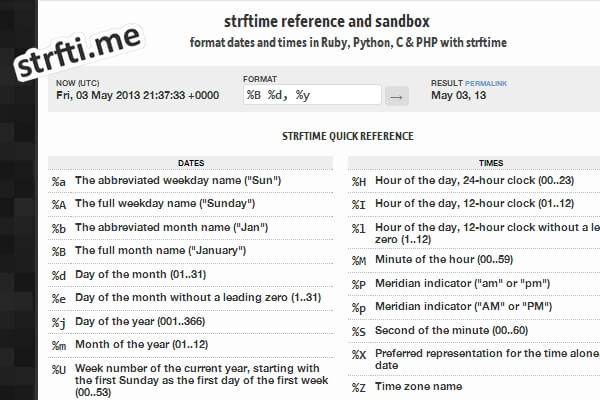The height and width of the screenshot is (400, 600).
Task: Click the %I 12-hour clock code
Action: point(358,205)
